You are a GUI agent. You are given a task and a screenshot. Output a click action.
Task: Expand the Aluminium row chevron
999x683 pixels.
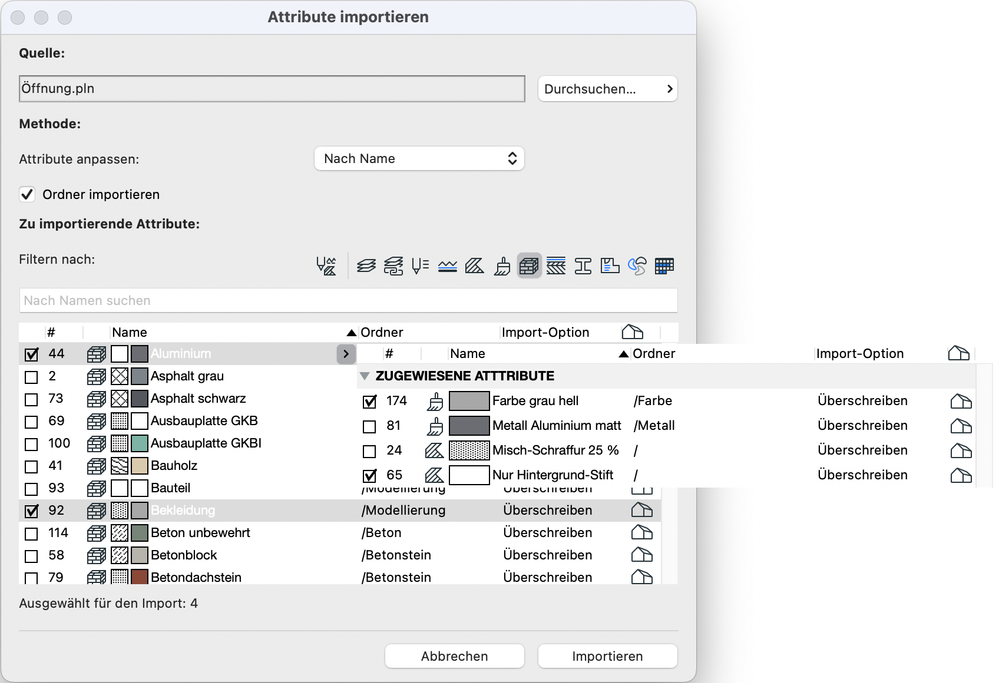(346, 354)
